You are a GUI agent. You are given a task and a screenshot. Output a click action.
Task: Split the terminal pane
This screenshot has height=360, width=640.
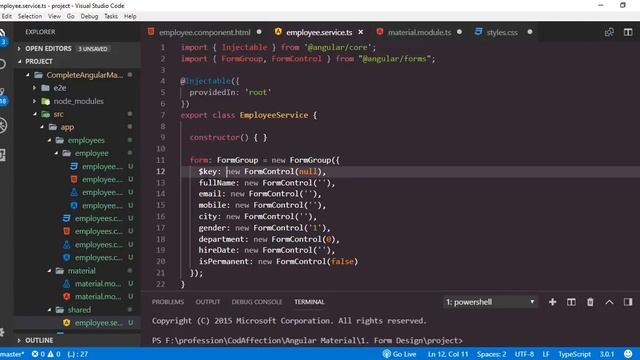571,302
